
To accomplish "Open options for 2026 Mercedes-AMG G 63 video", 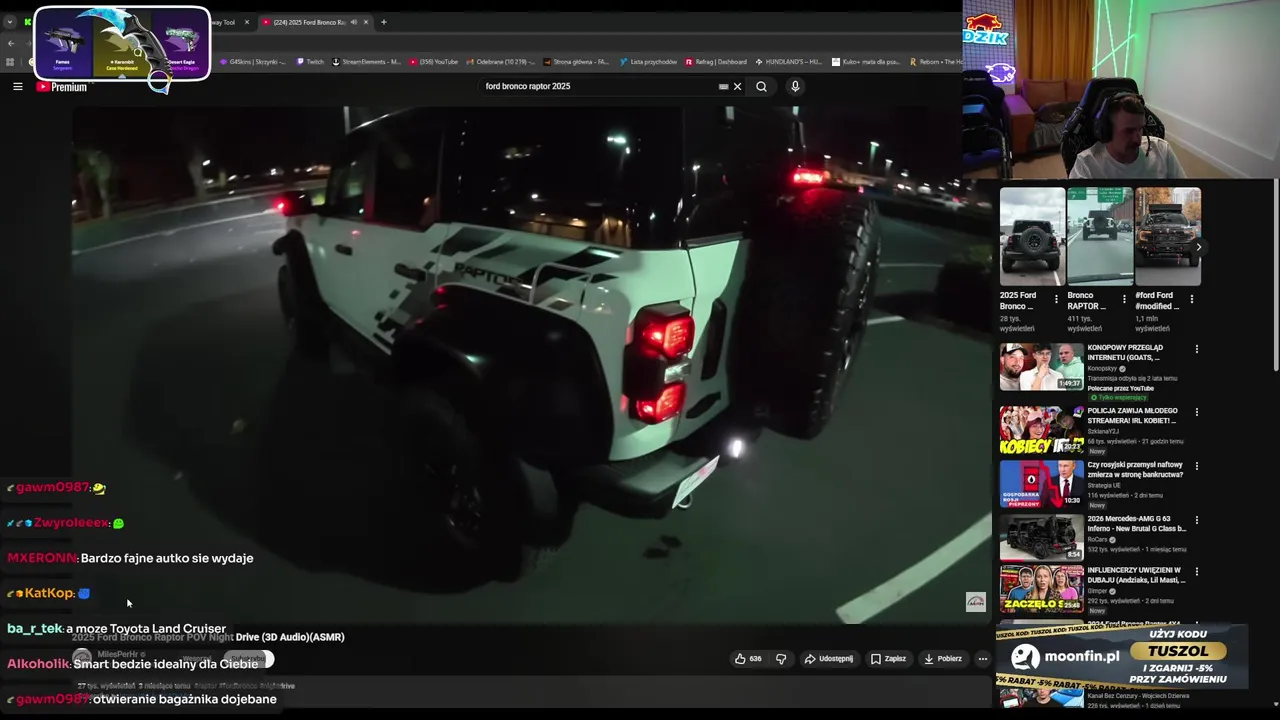I will click(1197, 520).
